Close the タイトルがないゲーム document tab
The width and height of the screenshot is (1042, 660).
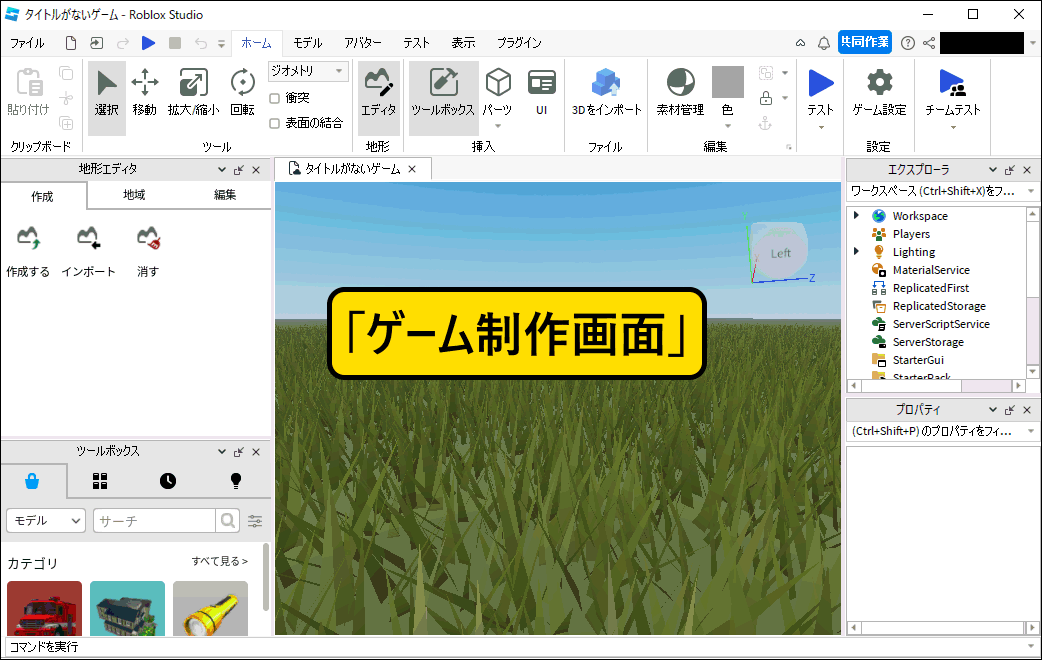[412, 169]
